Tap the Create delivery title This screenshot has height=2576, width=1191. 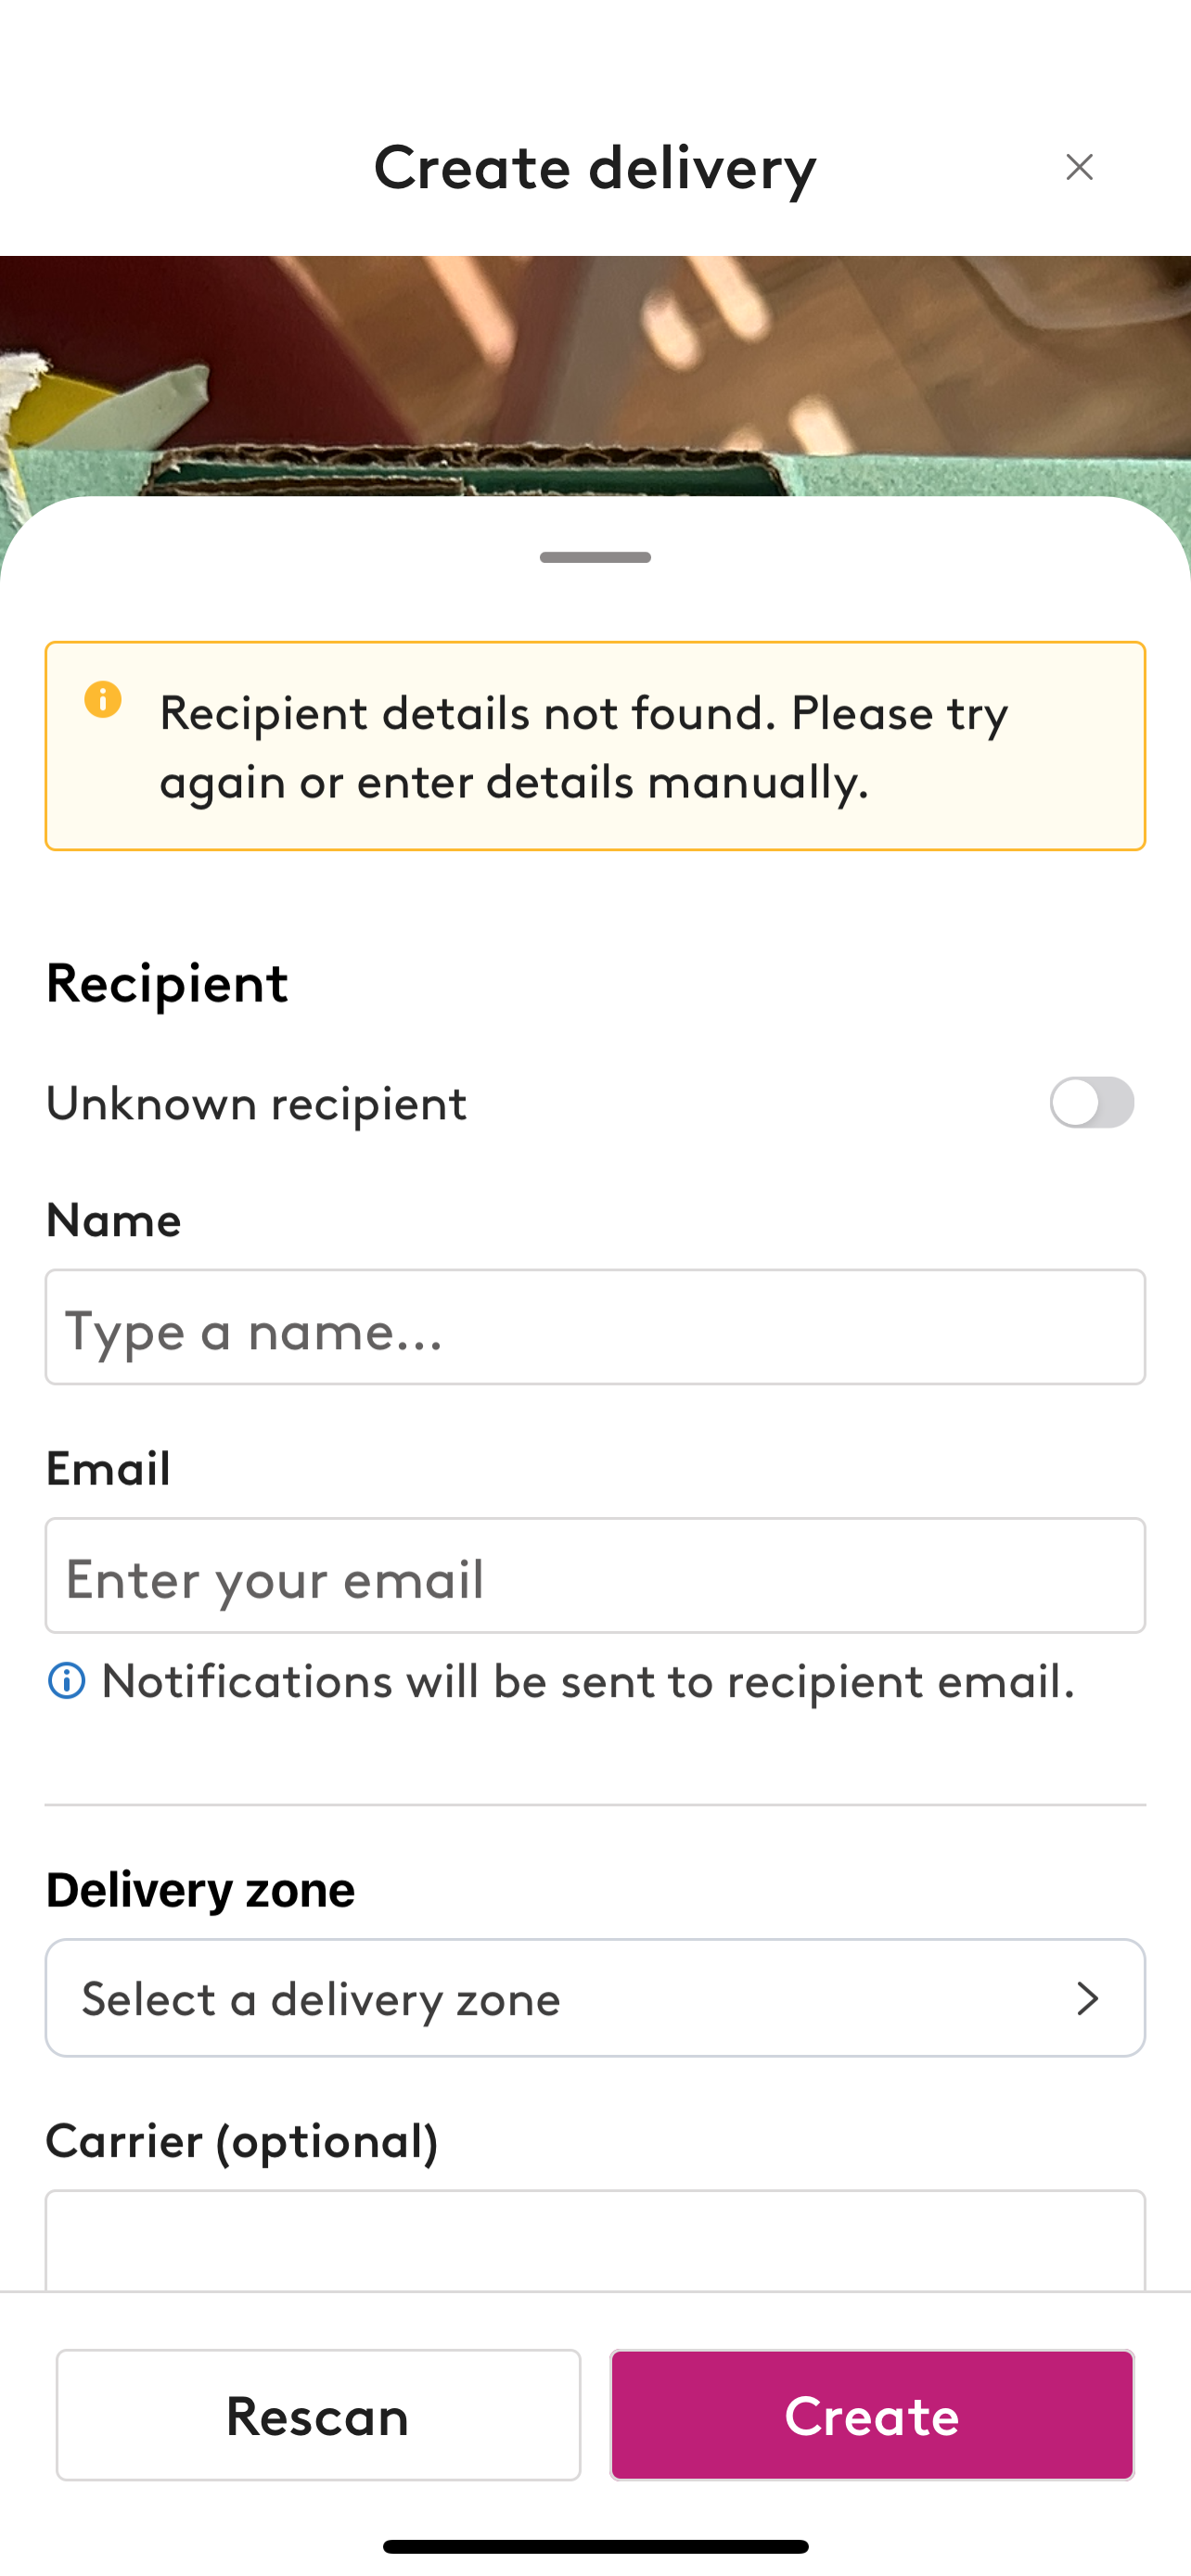(595, 167)
